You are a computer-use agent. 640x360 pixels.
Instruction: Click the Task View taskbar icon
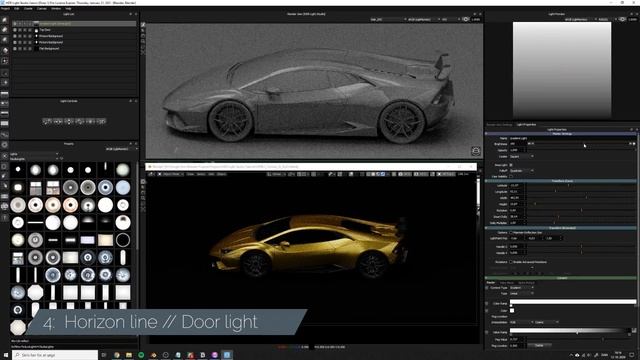click(x=104, y=355)
